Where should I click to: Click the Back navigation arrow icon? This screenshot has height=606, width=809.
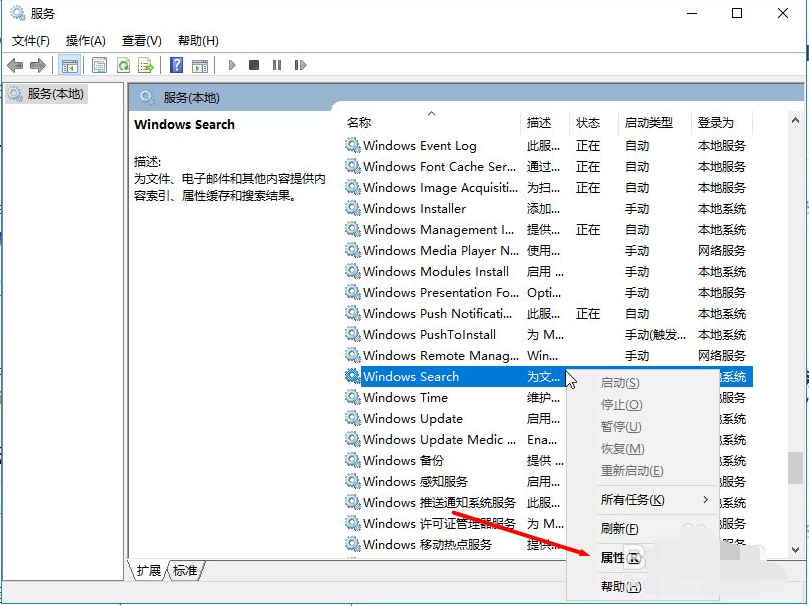(x=16, y=65)
